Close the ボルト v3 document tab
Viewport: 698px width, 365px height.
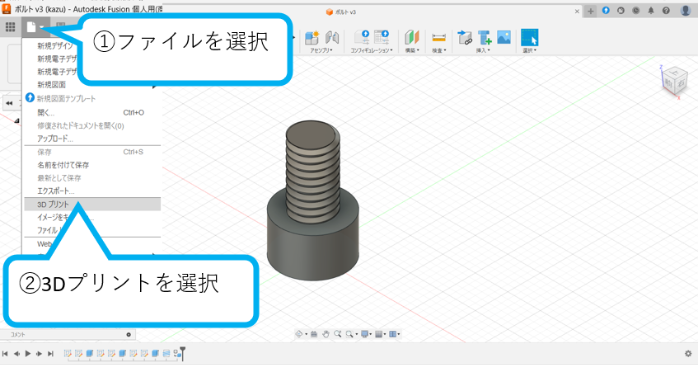point(577,12)
